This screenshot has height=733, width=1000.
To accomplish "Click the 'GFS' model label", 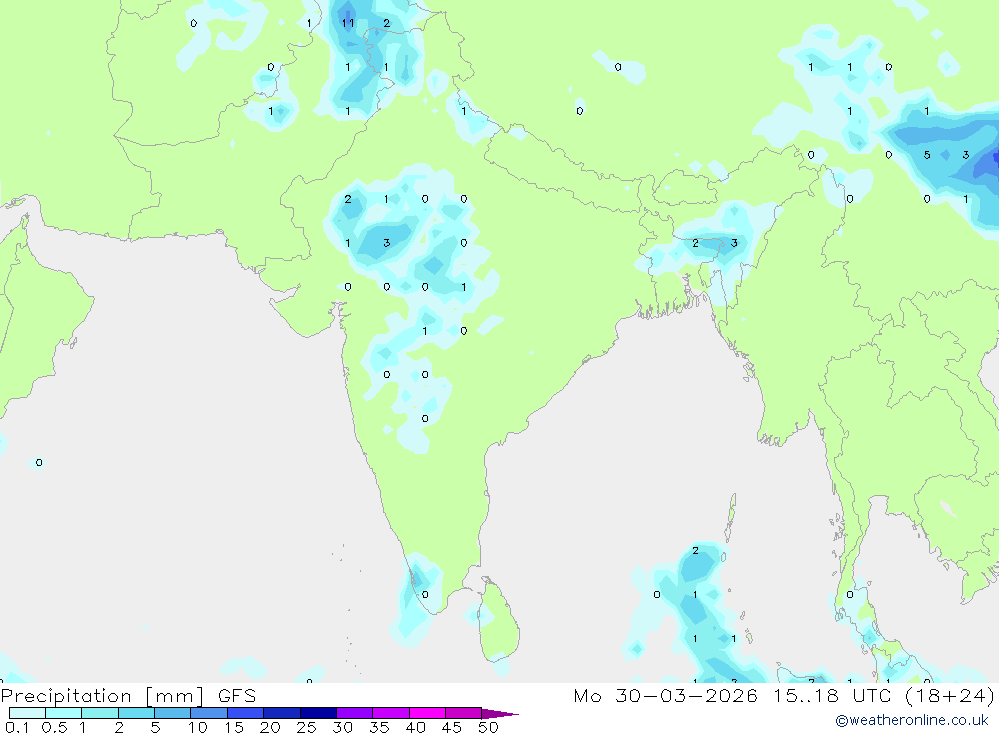I will [x=237, y=695].
